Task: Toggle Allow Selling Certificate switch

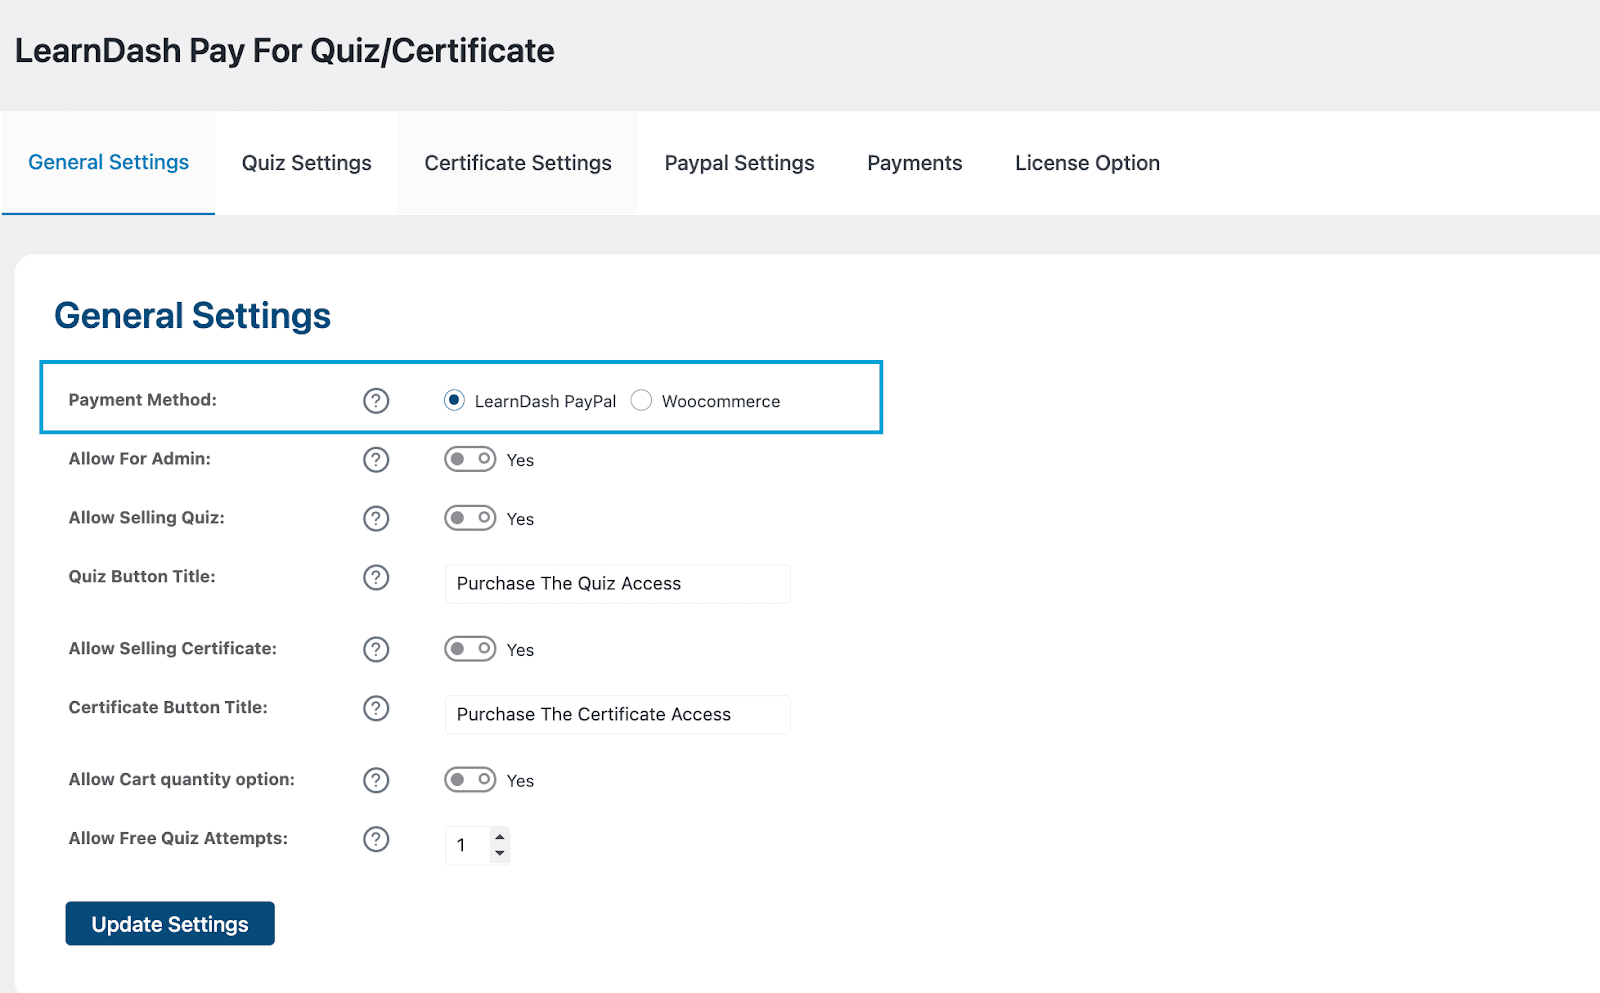Action: [470, 649]
